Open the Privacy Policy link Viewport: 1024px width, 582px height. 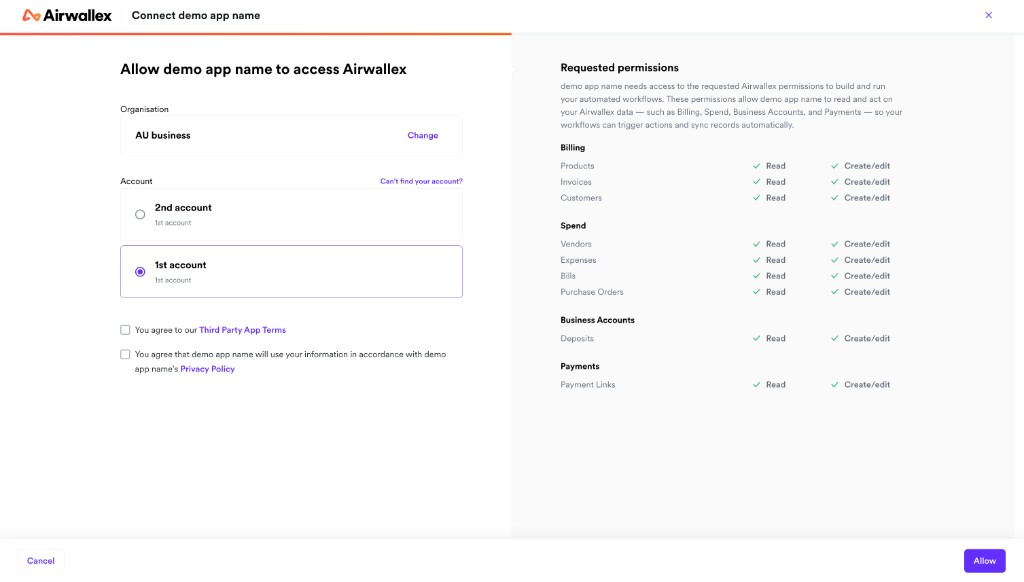coord(207,369)
